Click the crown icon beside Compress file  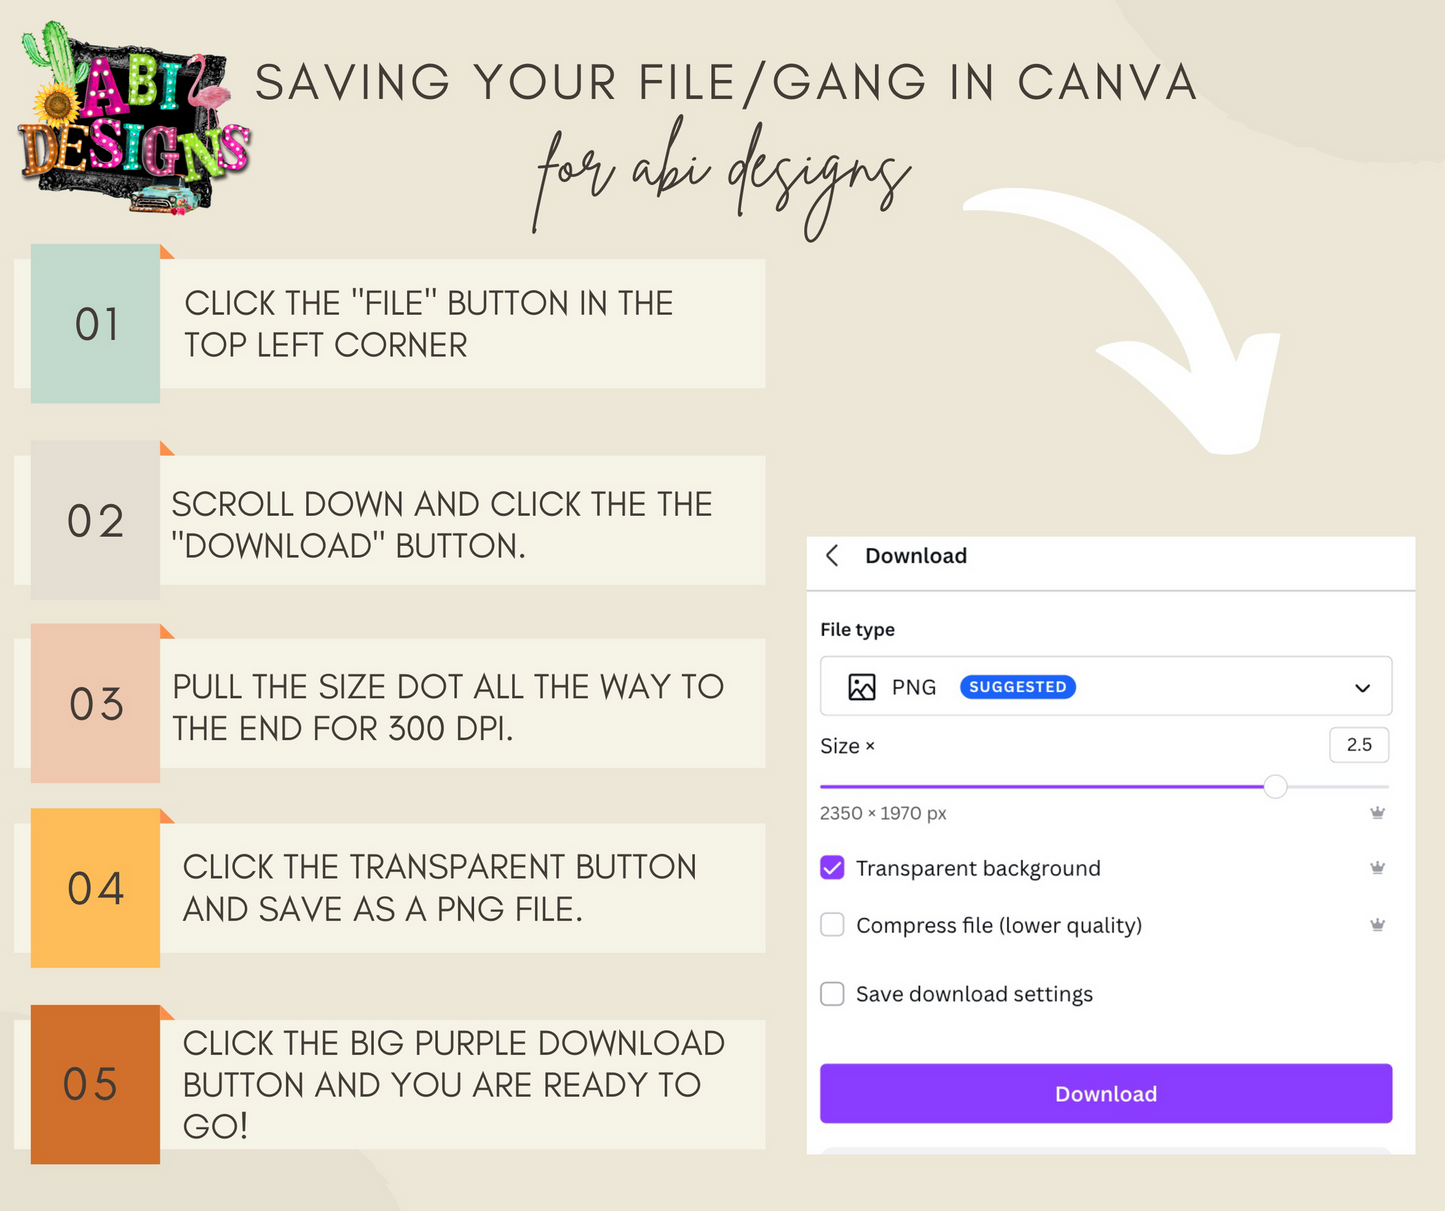(1377, 925)
